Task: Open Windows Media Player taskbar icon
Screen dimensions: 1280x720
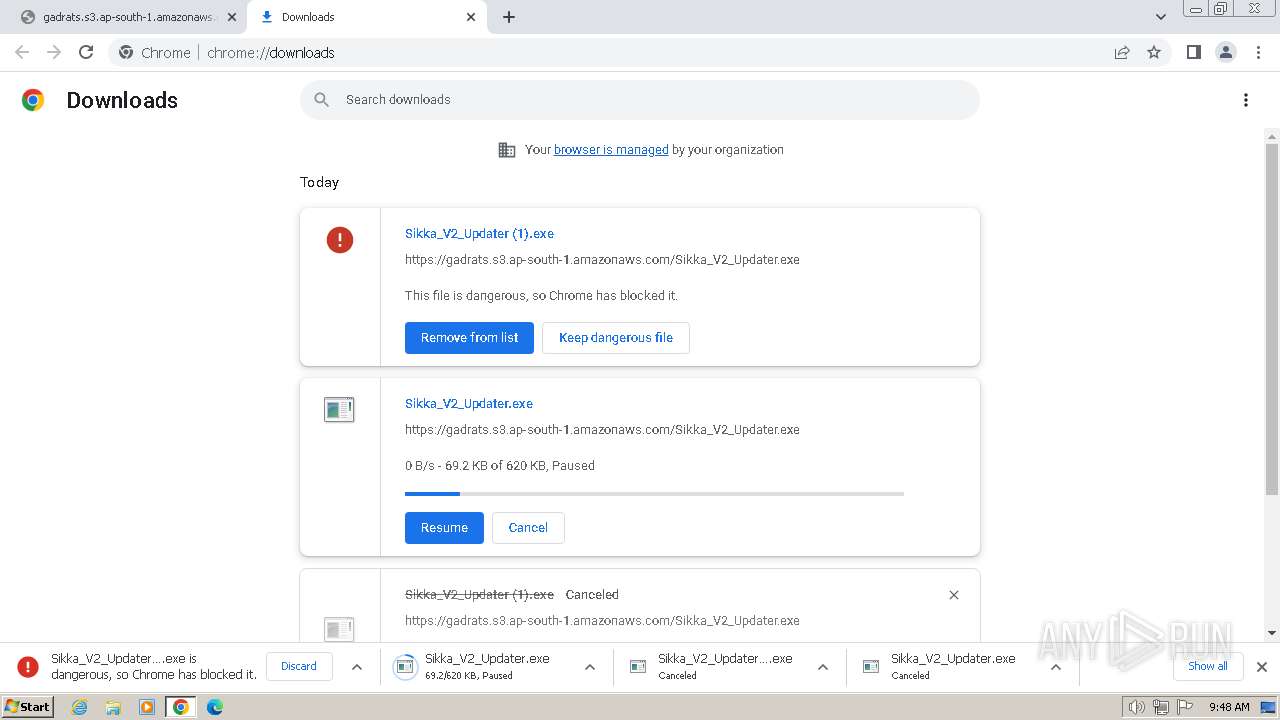Action: click(147, 707)
